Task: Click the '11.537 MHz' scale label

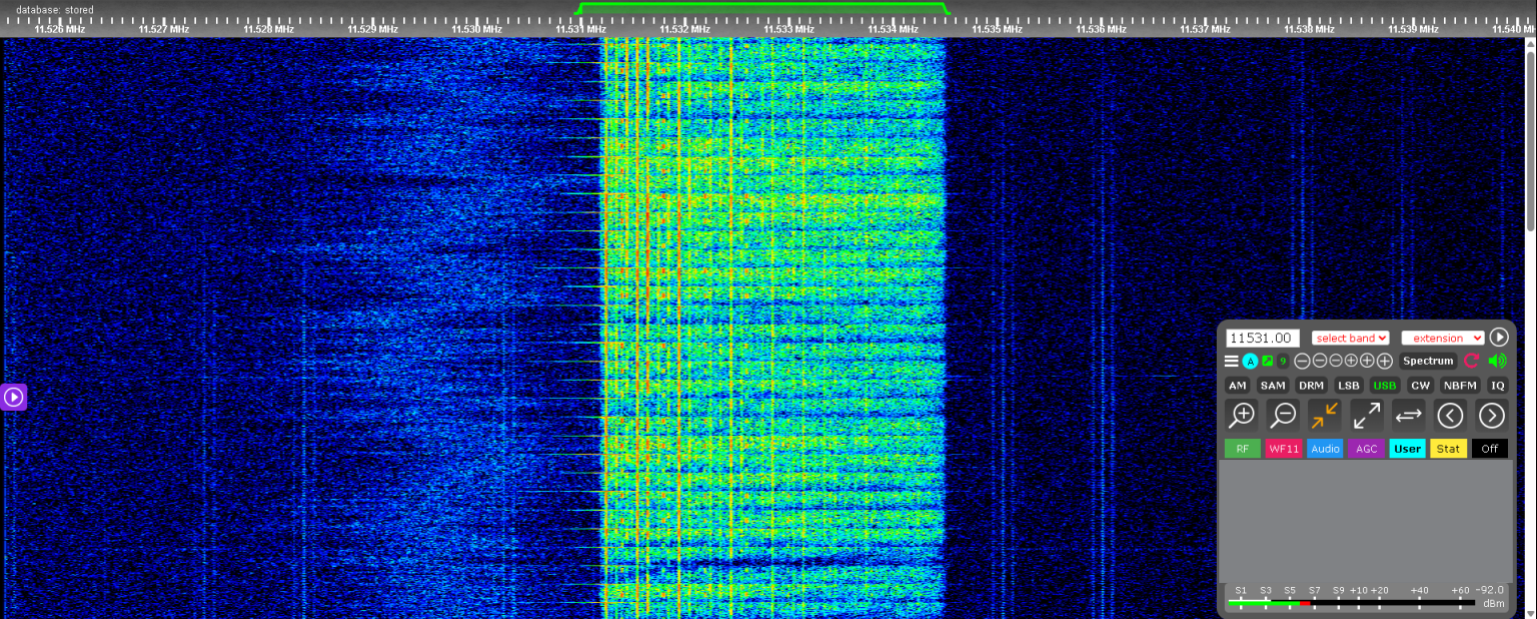Action: pos(1205,29)
